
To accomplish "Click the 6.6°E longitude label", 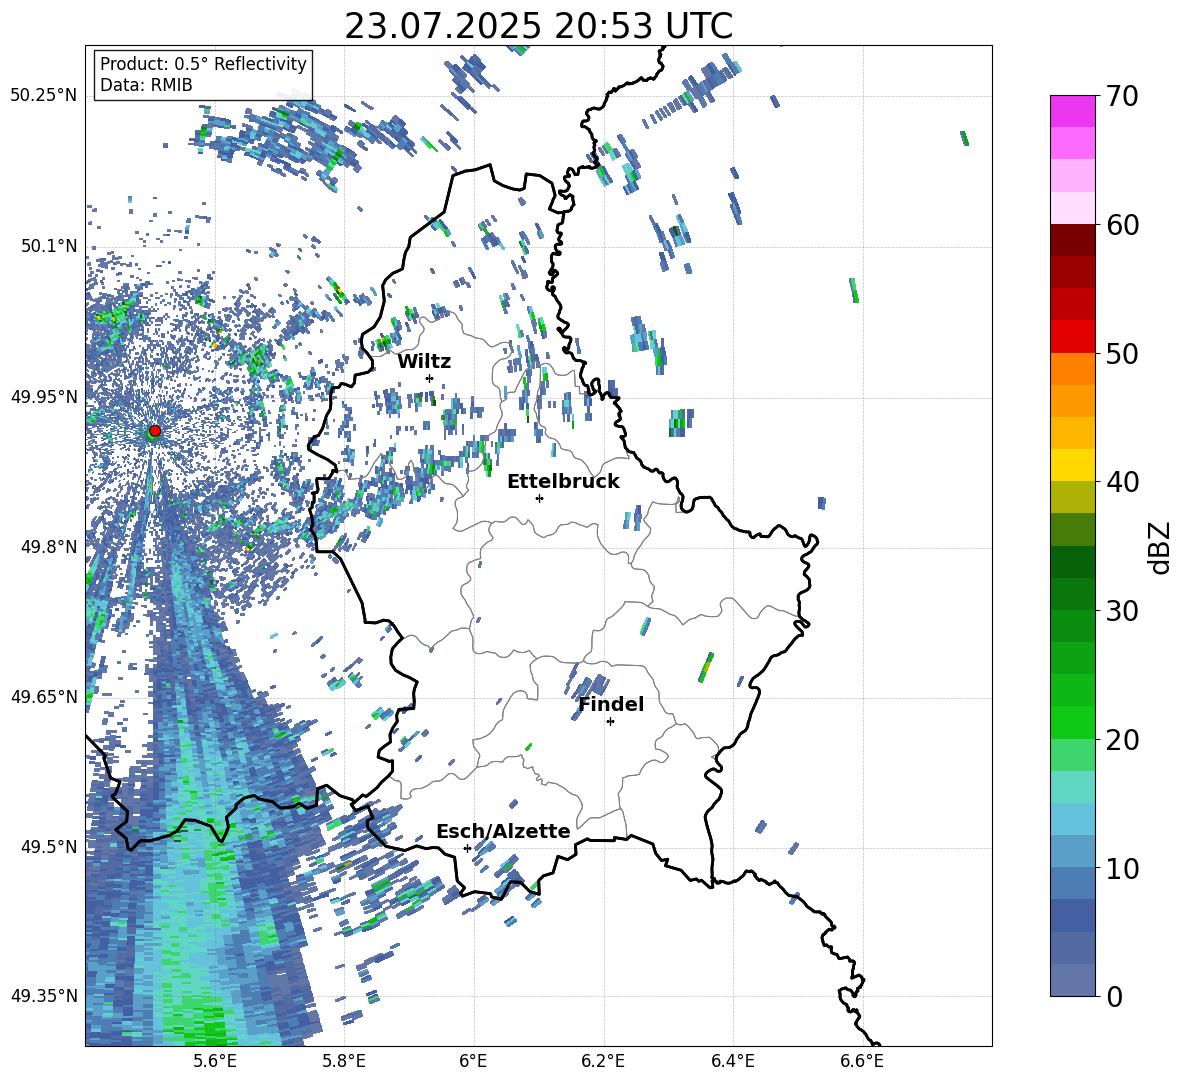I will point(862,1061).
